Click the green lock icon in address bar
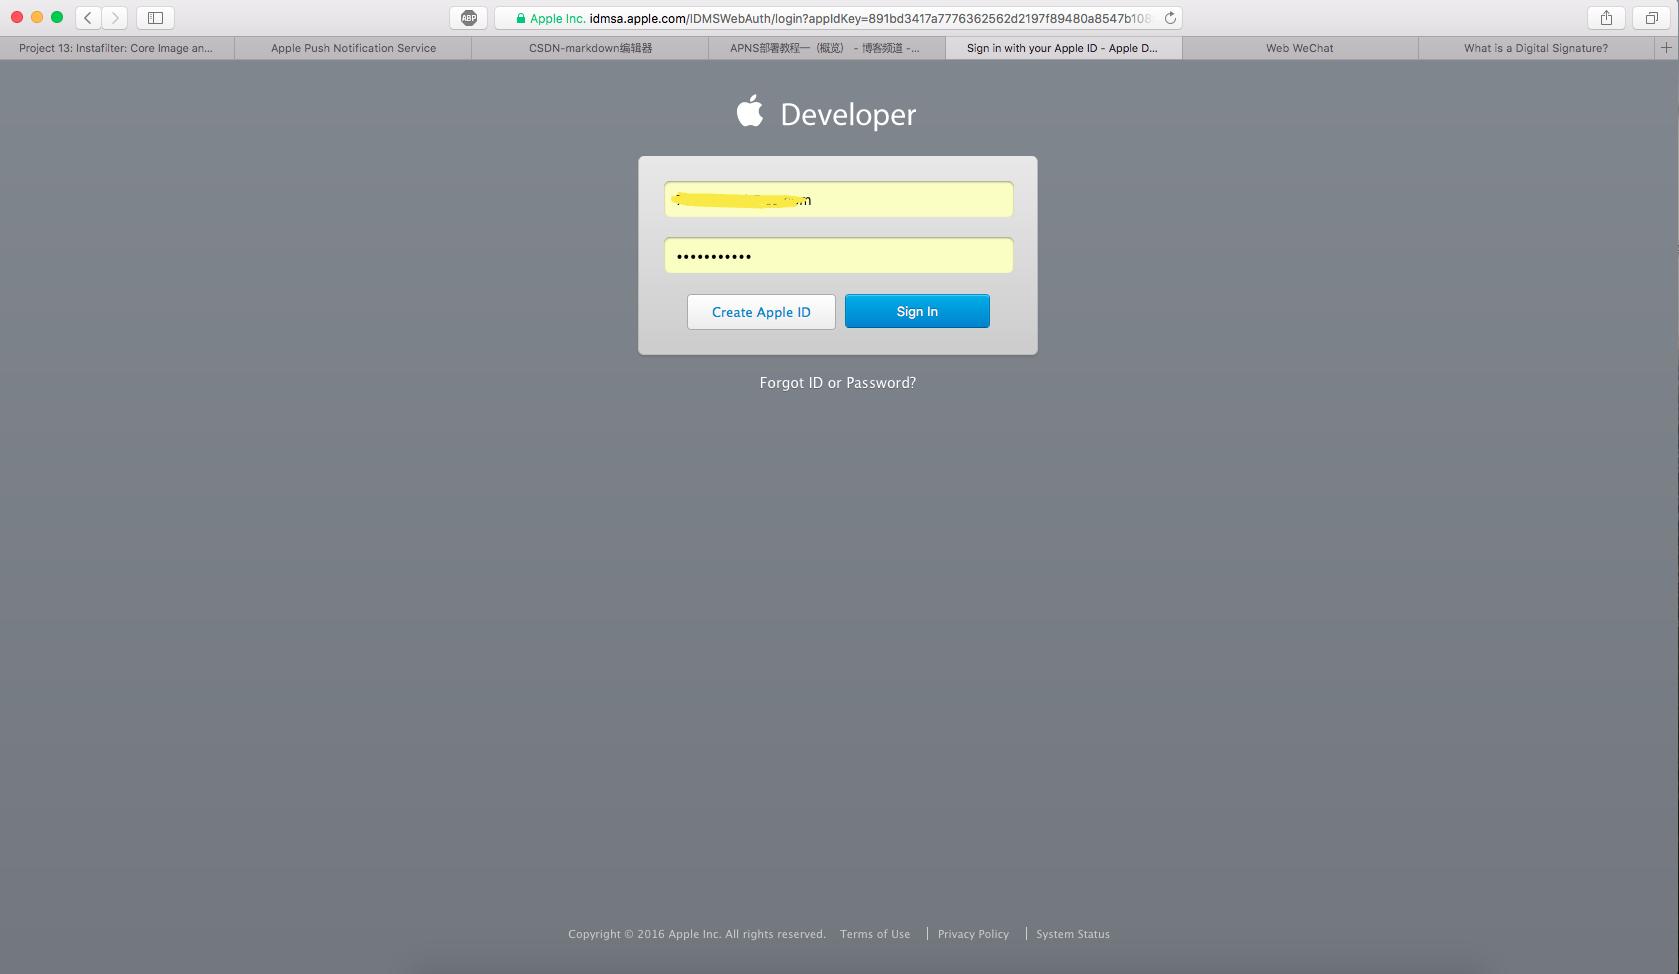Viewport: 1679px width, 974px height. tap(521, 18)
